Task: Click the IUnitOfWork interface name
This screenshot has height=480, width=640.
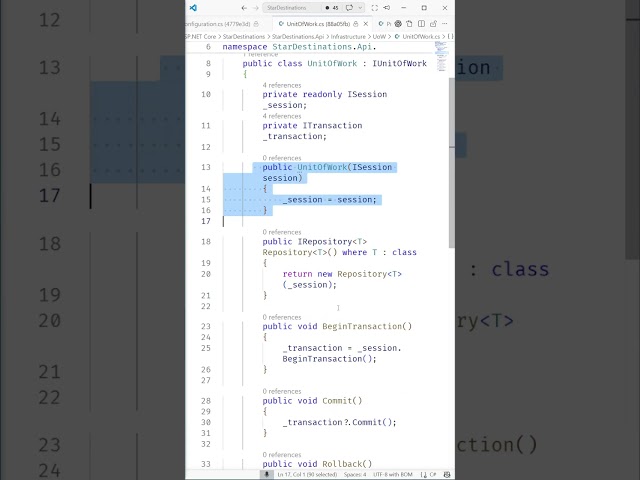Action: pos(399,64)
